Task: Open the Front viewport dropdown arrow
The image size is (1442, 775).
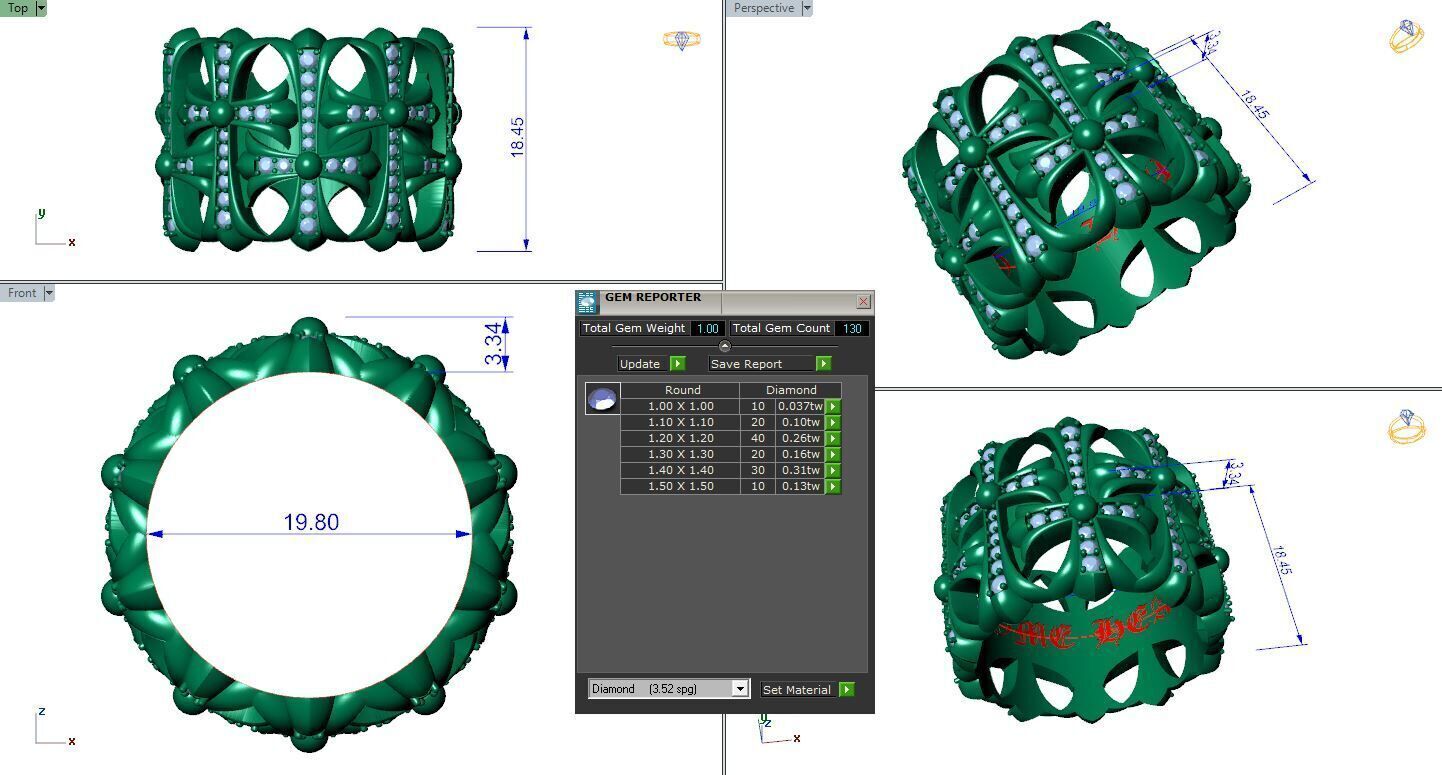Action: pyautogui.click(x=48, y=293)
